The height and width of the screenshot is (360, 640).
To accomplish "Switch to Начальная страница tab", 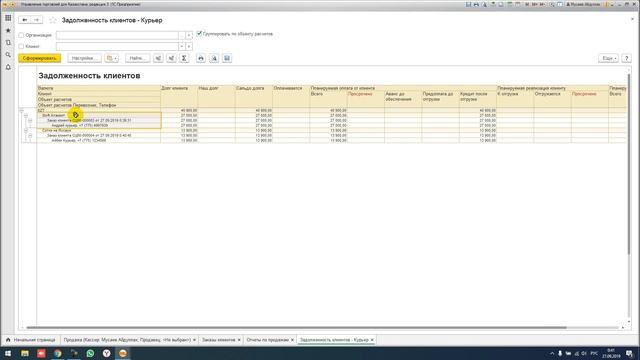I will click(31, 340).
